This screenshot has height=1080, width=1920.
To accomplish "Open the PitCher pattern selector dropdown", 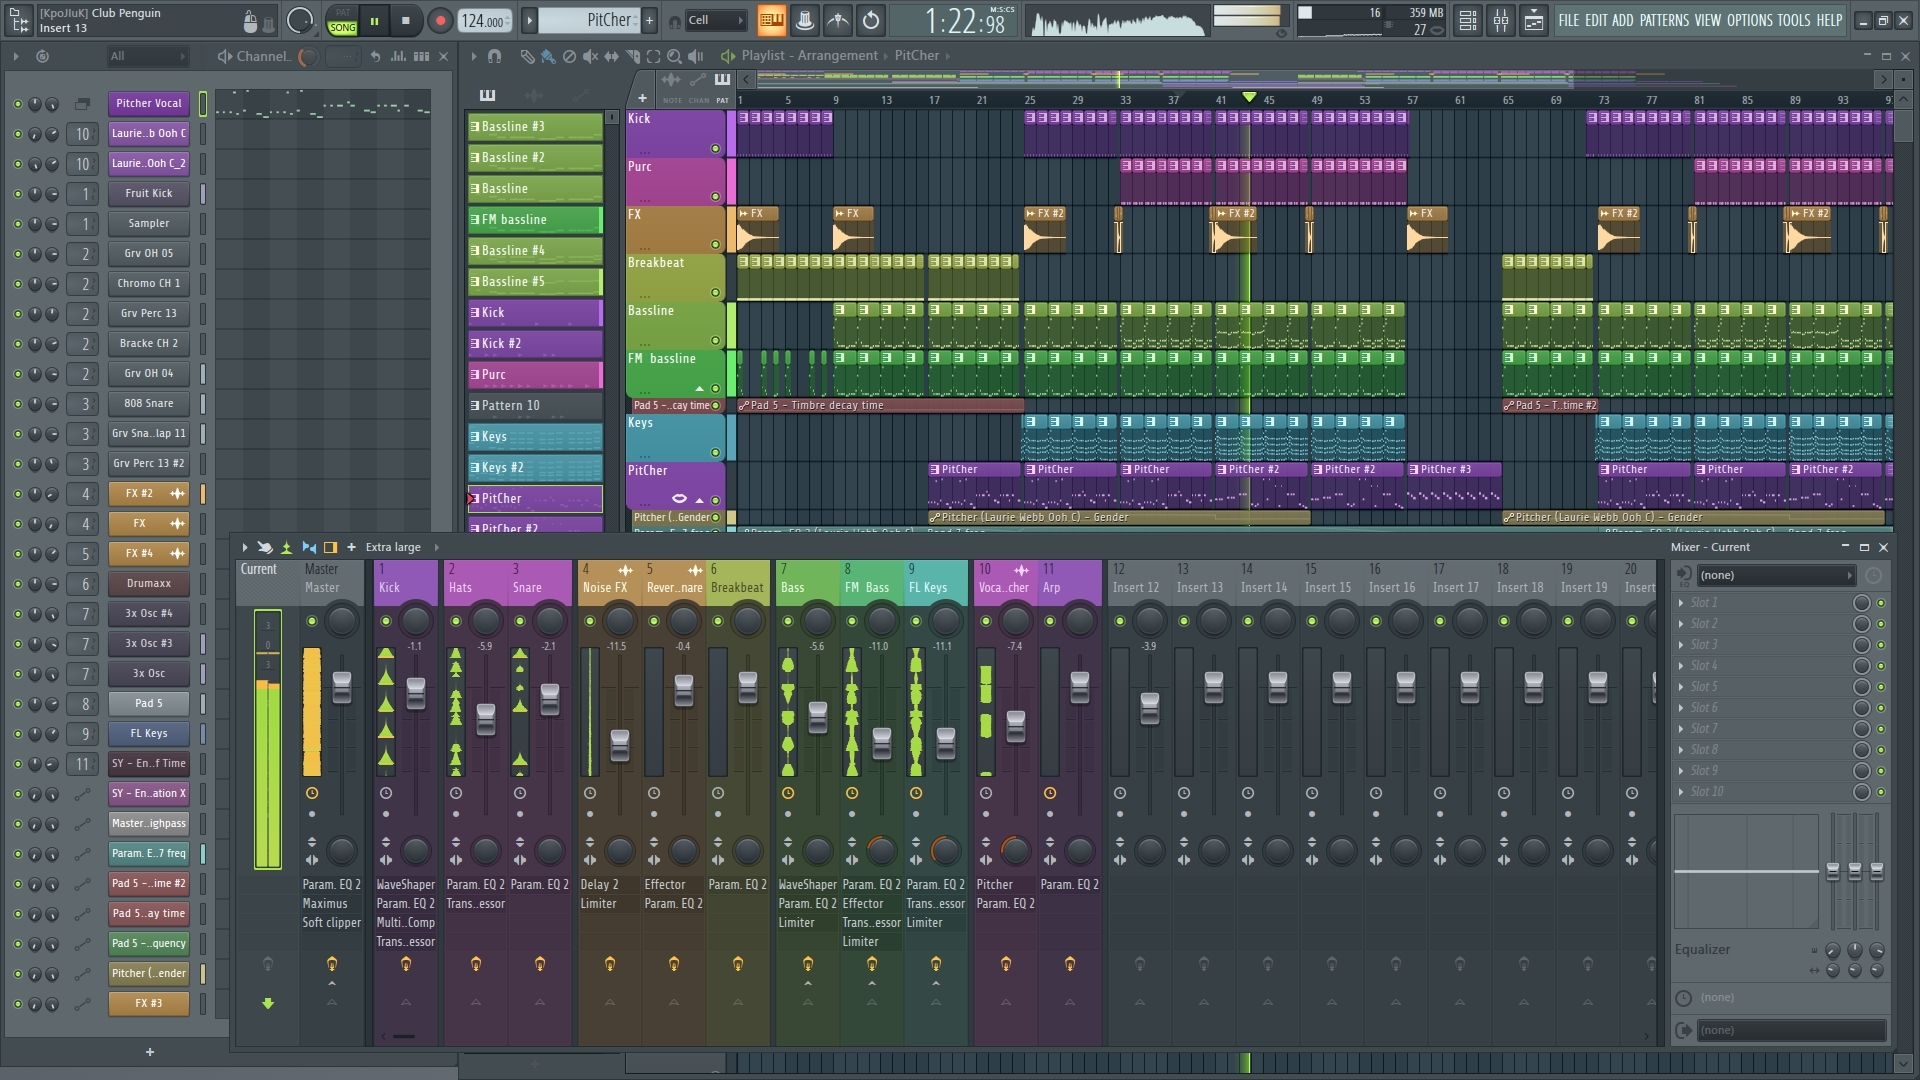I will point(589,20).
